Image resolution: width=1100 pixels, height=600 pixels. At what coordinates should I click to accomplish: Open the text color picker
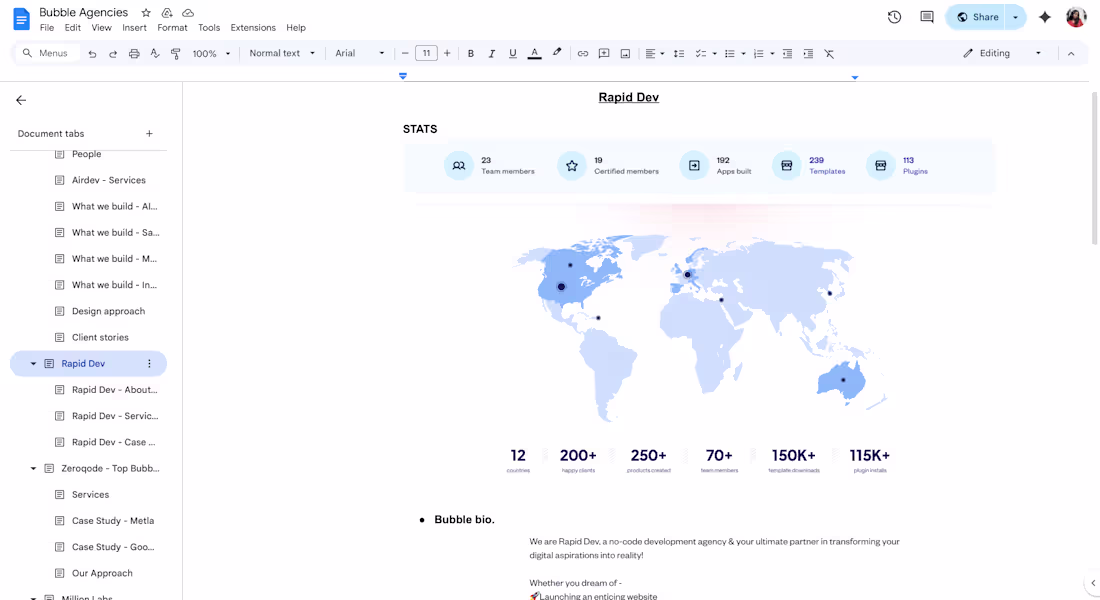535,53
